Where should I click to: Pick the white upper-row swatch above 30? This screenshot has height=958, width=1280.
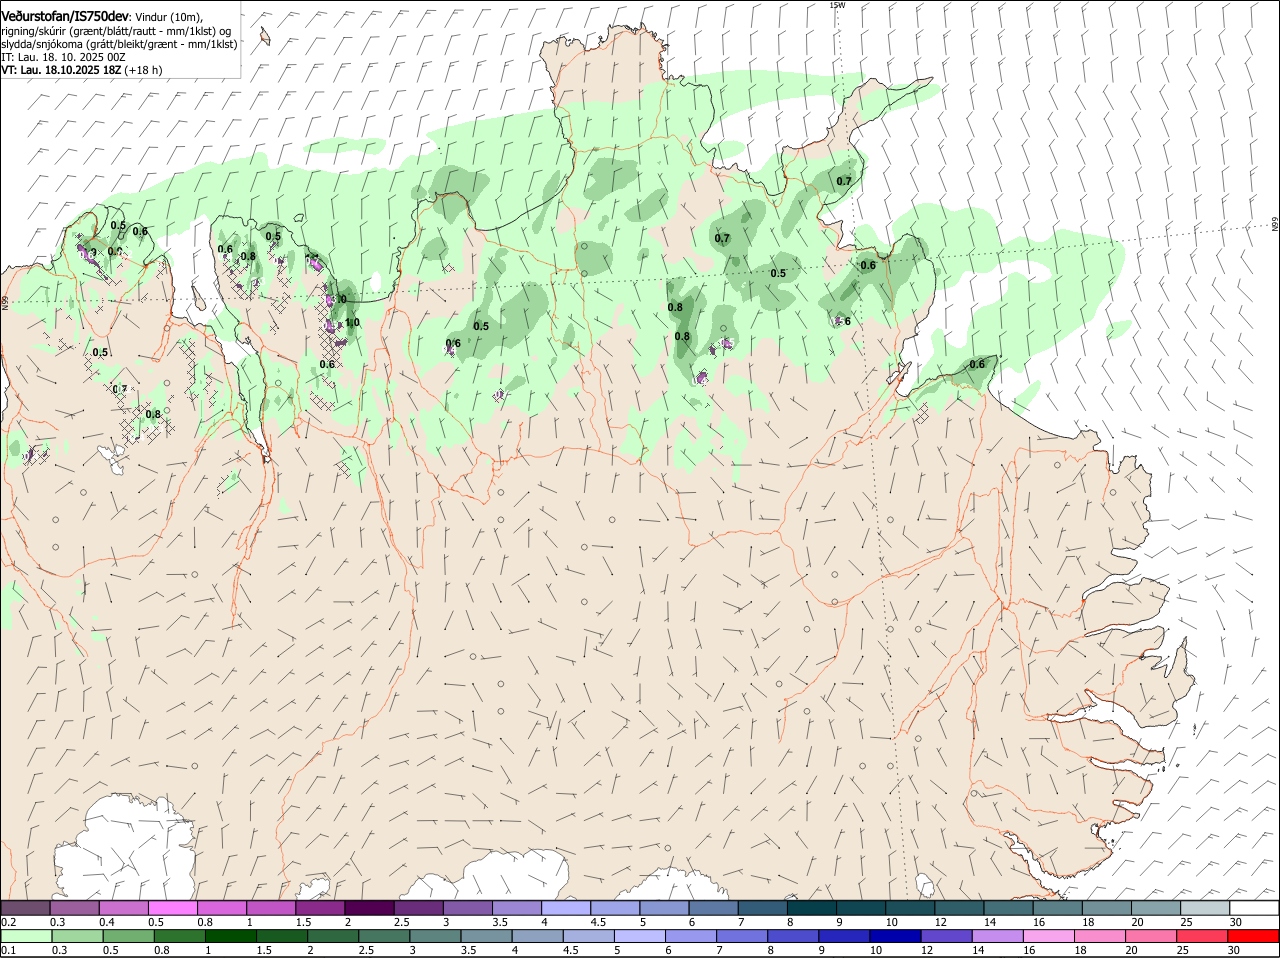(x=1254, y=908)
